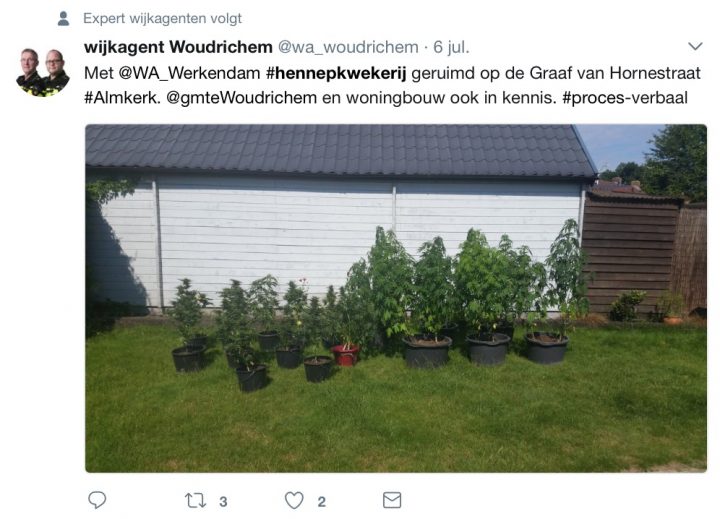Open the wijkagent Woudrichem display name
Viewport: 720px width, 519px height.
pos(178,47)
